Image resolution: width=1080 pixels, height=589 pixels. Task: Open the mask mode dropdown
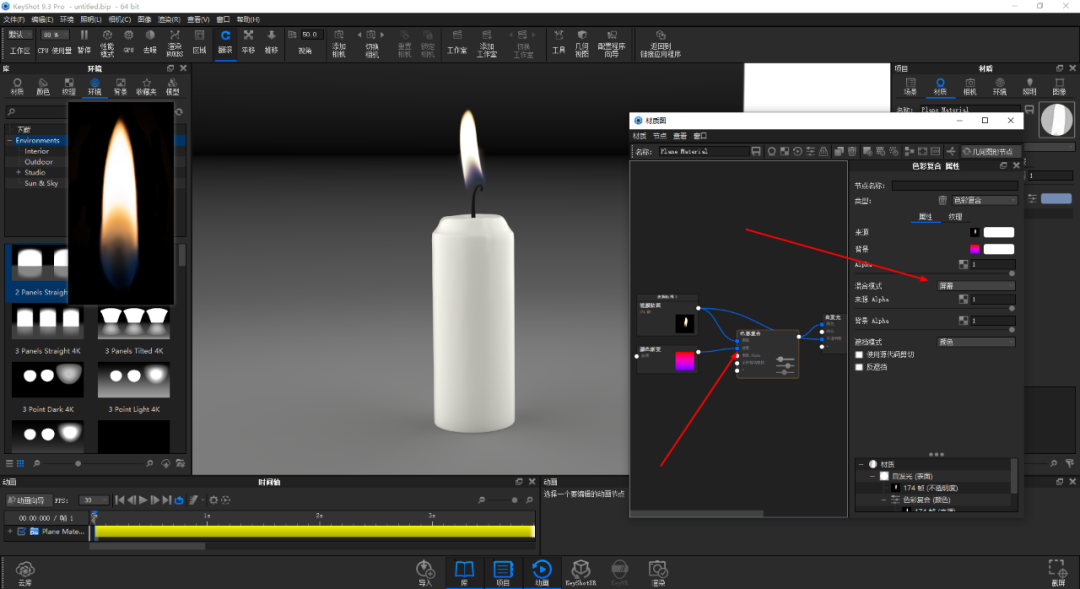click(x=976, y=342)
